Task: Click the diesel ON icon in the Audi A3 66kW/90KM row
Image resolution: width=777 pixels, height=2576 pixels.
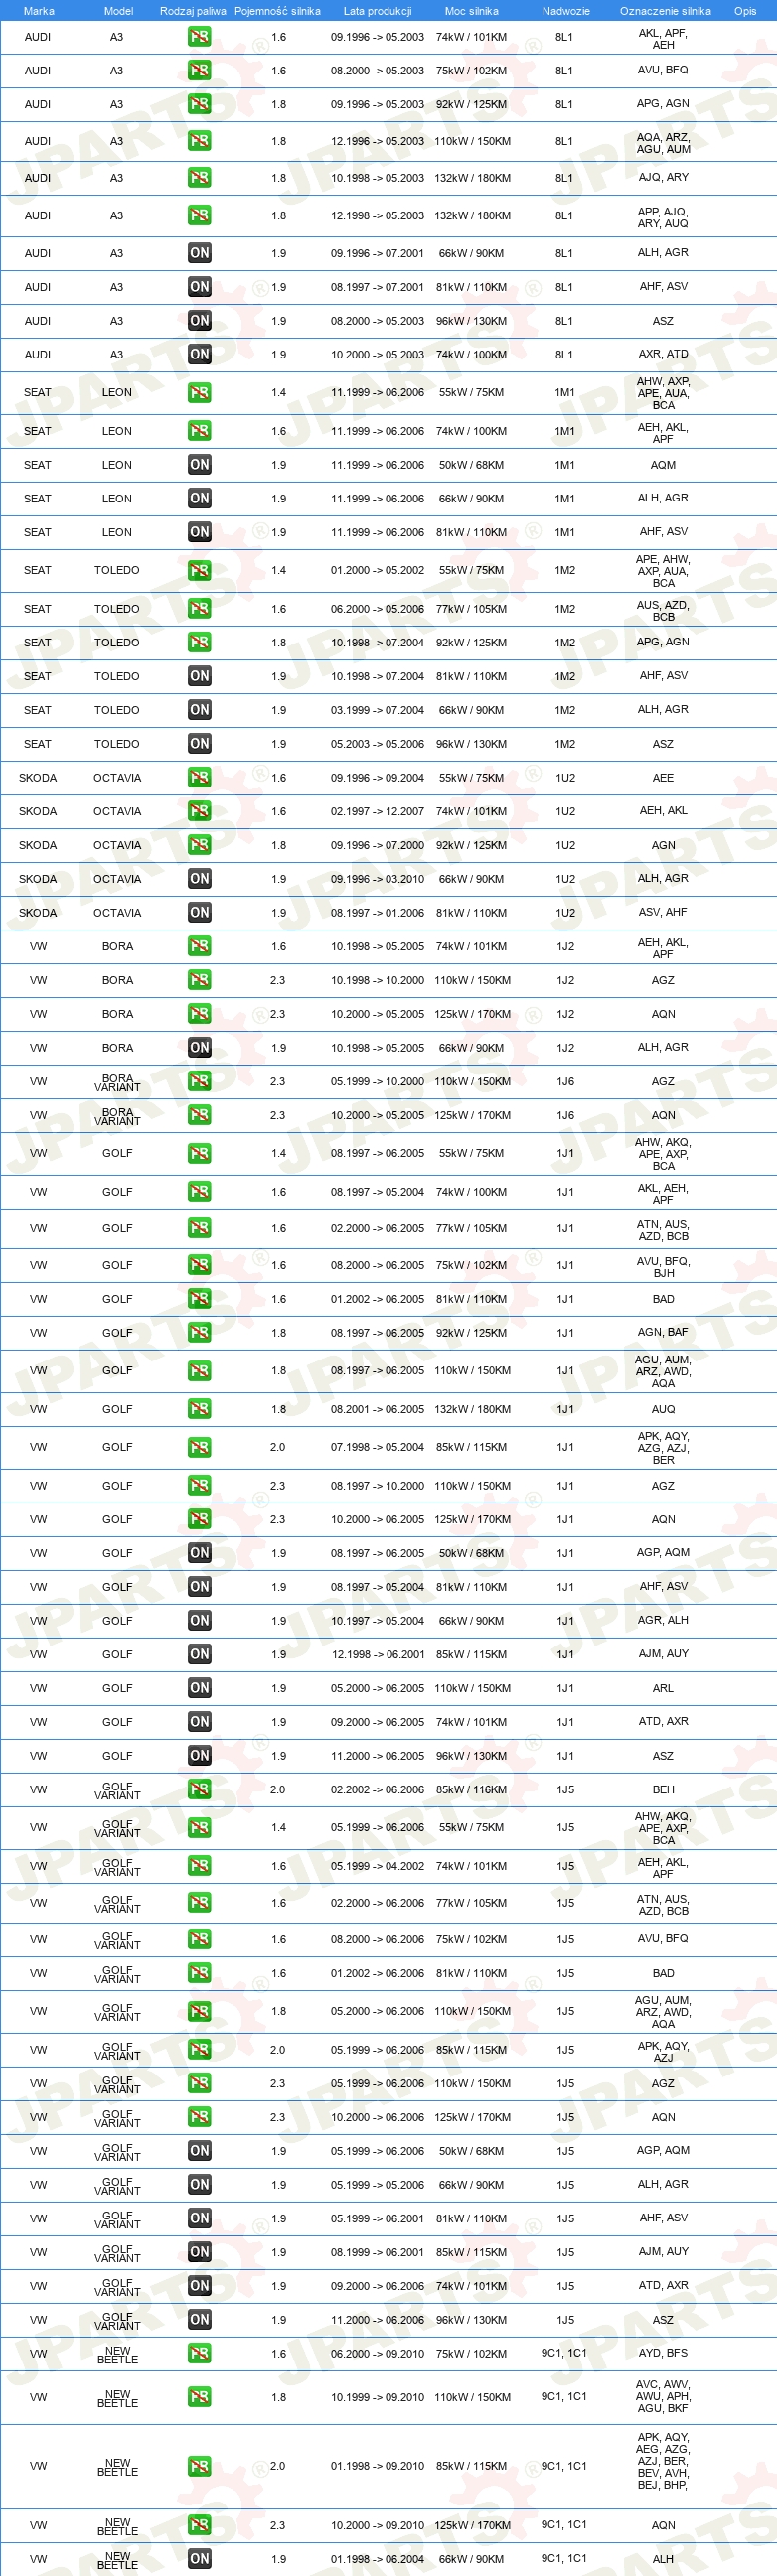Action: [x=199, y=253]
